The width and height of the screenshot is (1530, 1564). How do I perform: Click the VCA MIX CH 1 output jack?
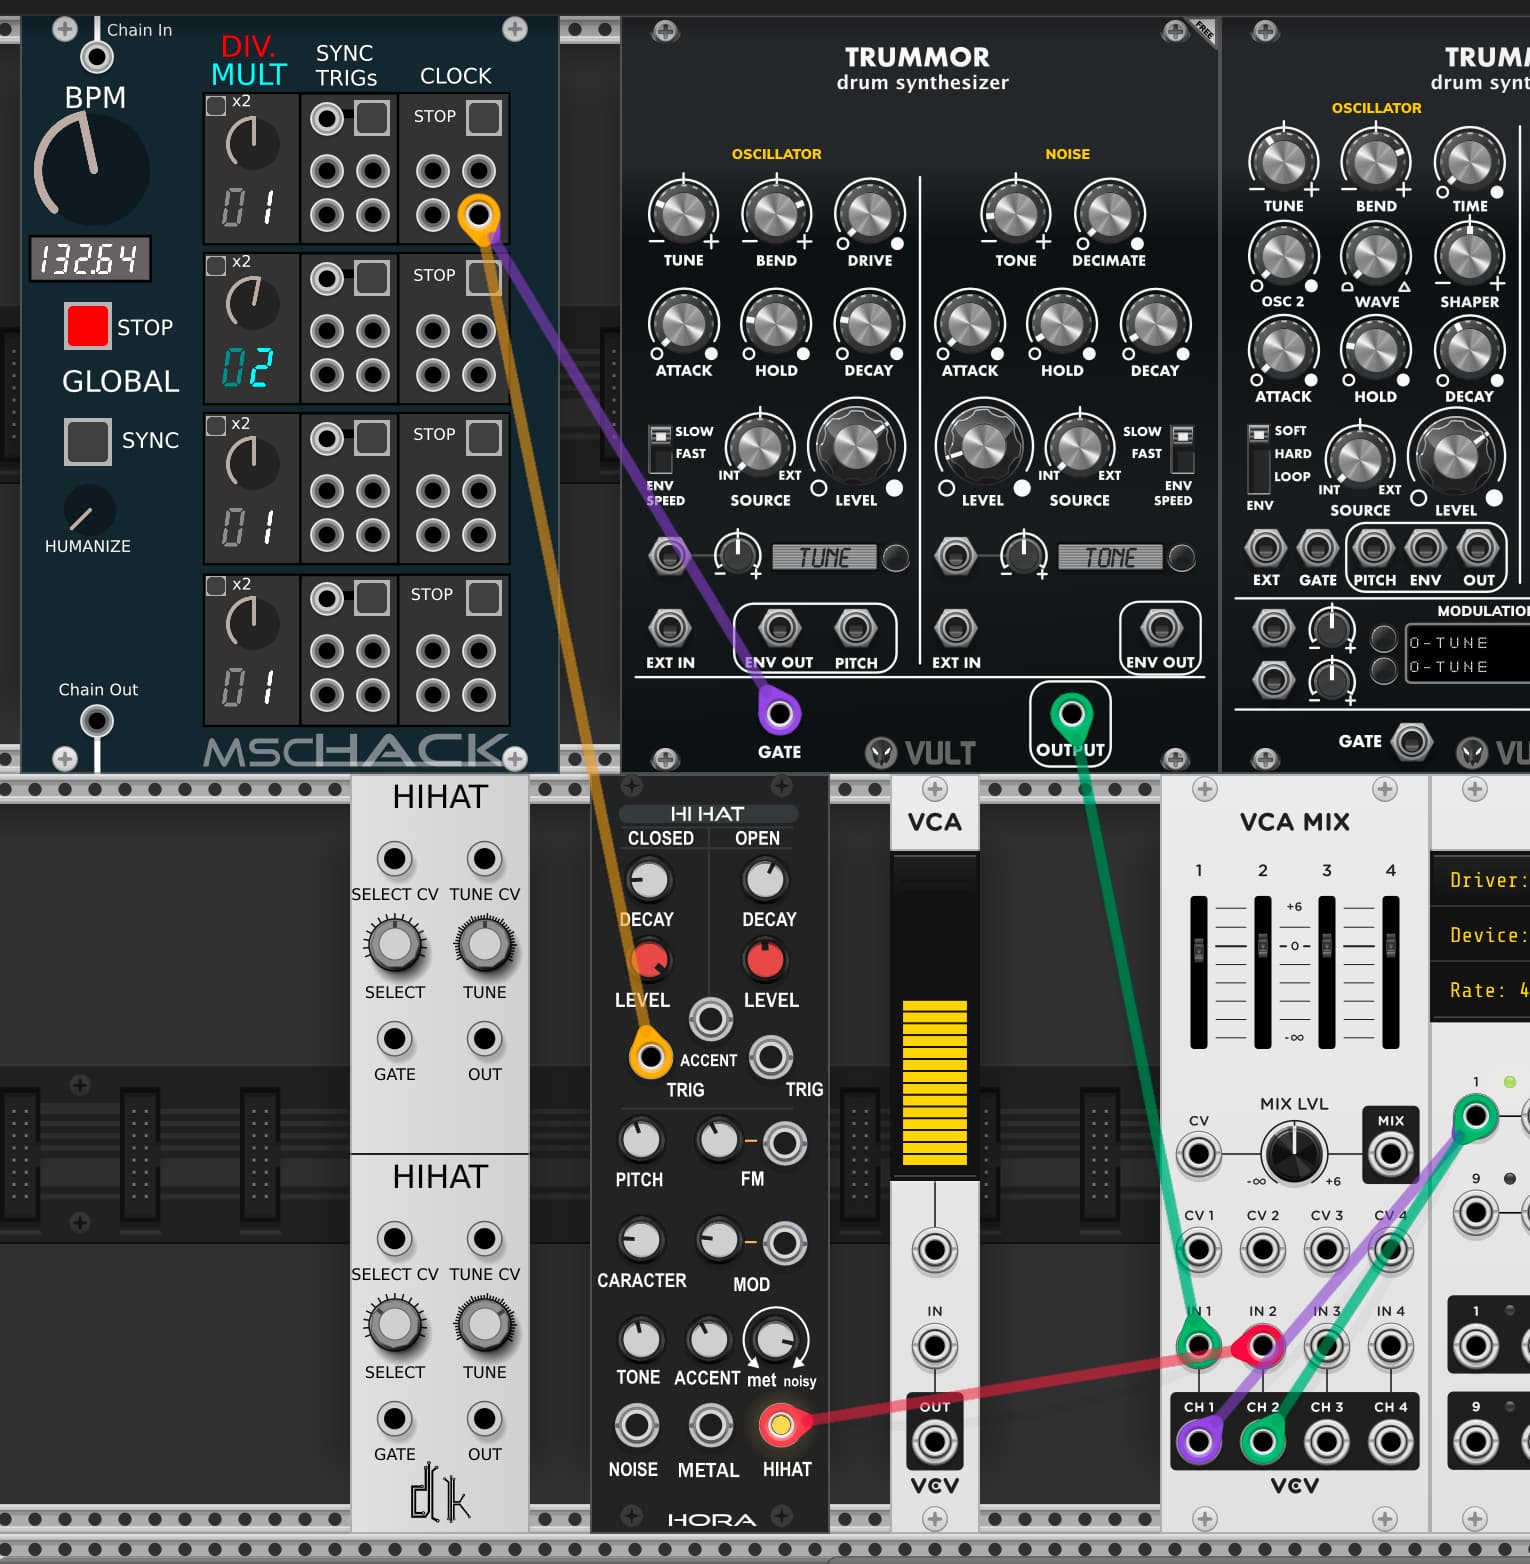click(x=1198, y=1441)
